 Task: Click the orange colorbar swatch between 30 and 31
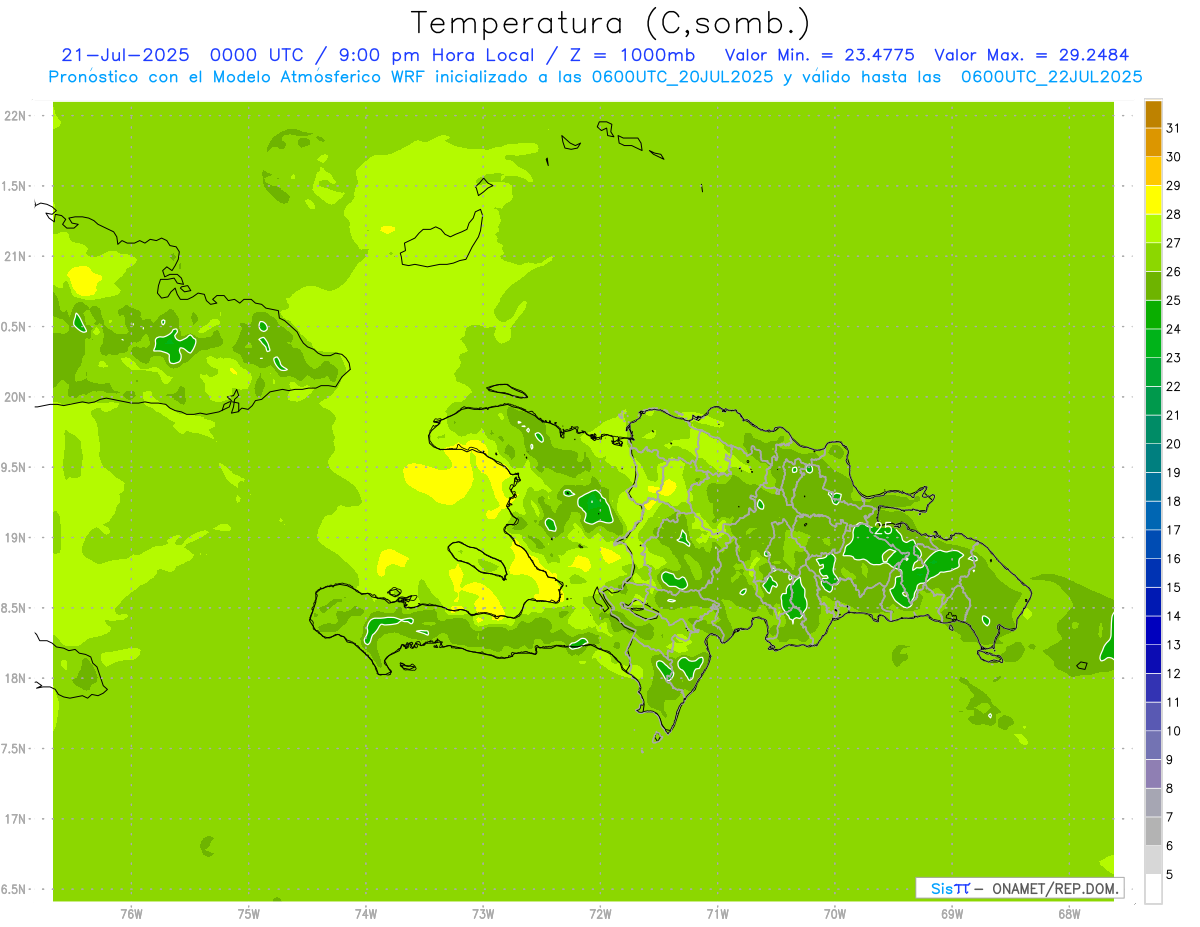(x=1153, y=143)
